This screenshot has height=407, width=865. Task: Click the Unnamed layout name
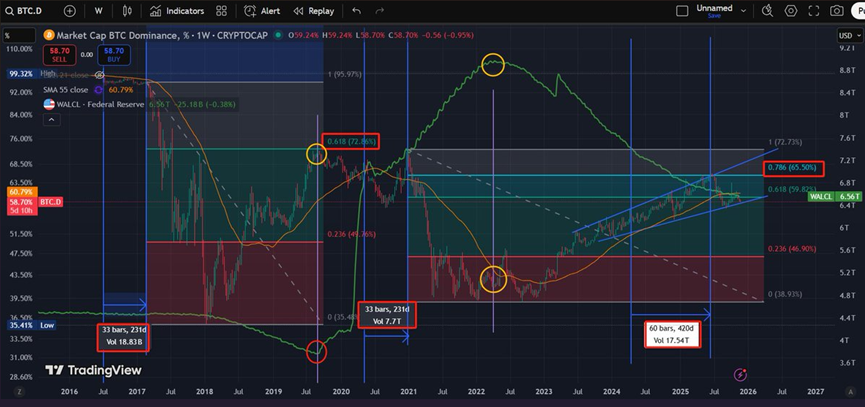click(x=714, y=8)
